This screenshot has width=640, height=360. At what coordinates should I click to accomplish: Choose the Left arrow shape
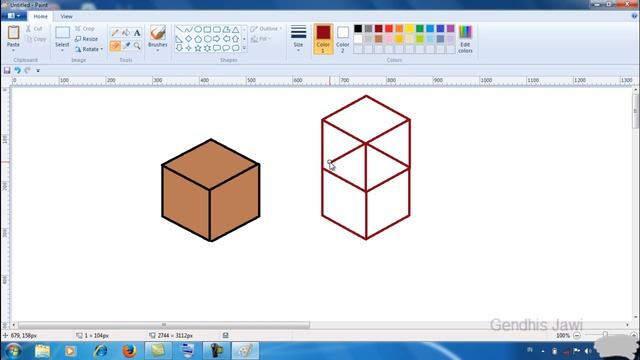pos(226,39)
